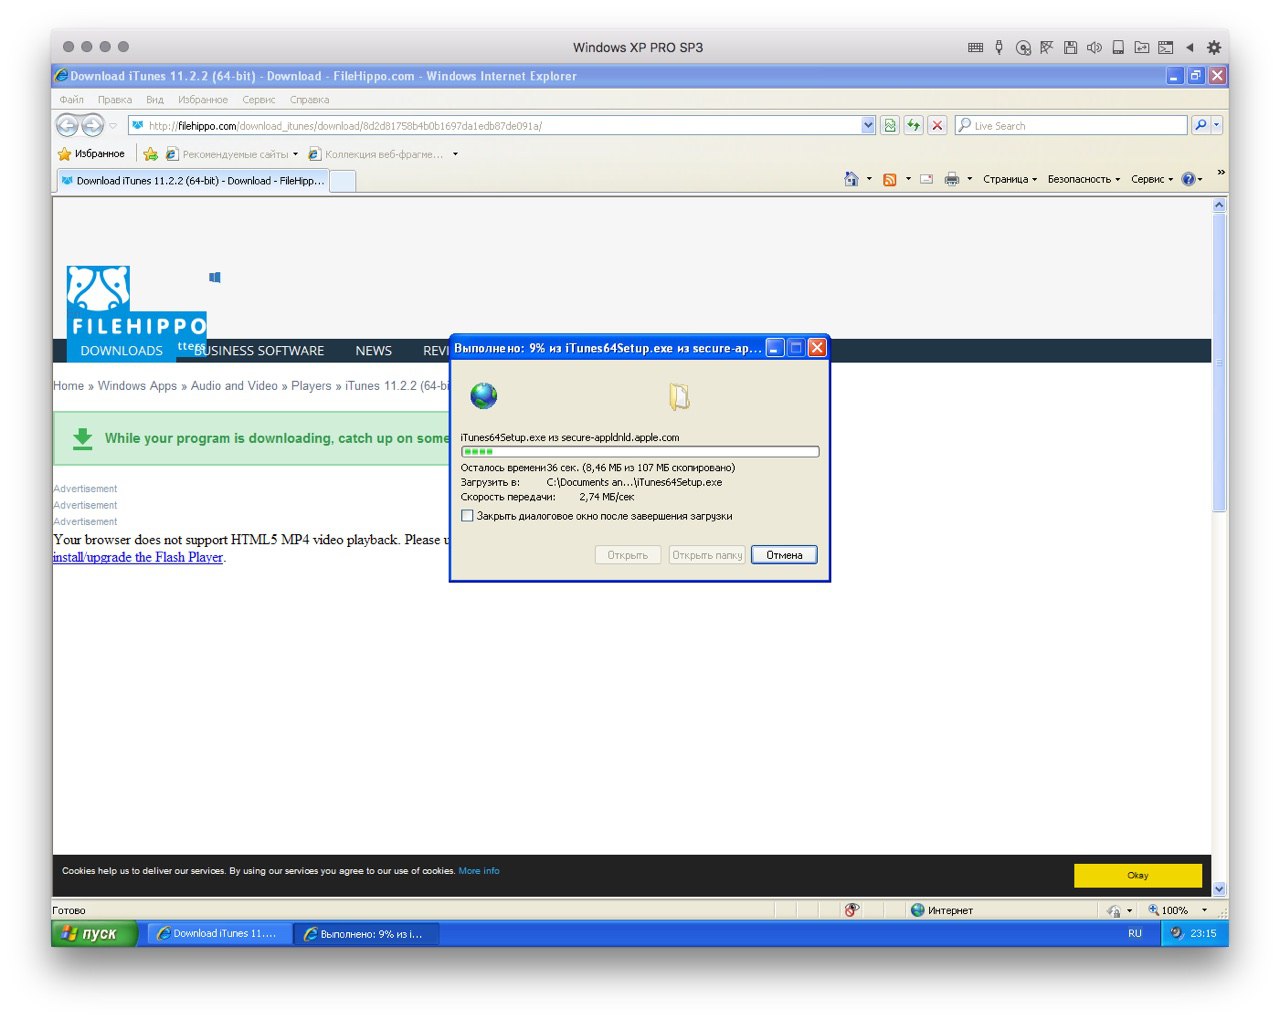Expand the Рекомендуемые сайты dropdown
1280x1020 pixels.
pos(295,154)
